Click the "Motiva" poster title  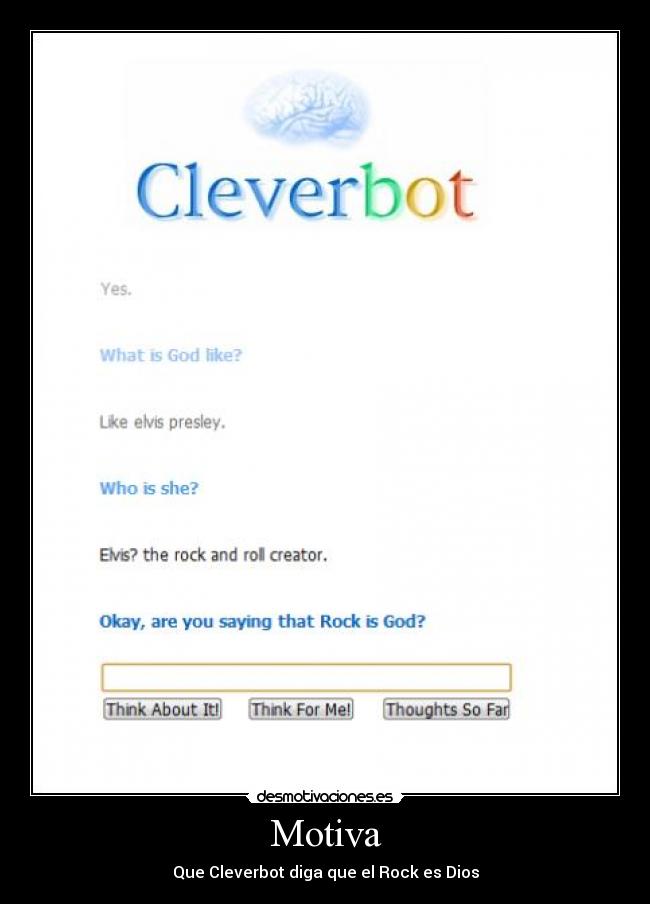325,833
